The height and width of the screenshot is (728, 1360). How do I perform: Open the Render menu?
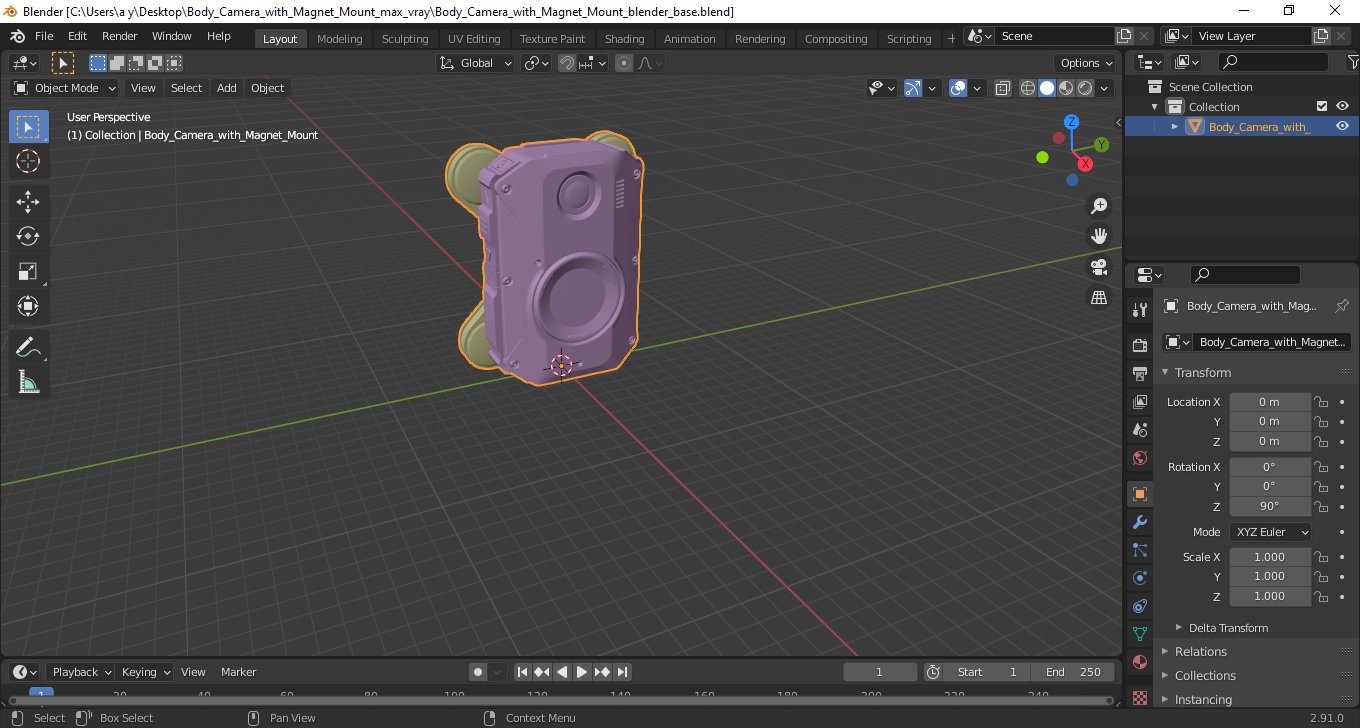pyautogui.click(x=120, y=36)
